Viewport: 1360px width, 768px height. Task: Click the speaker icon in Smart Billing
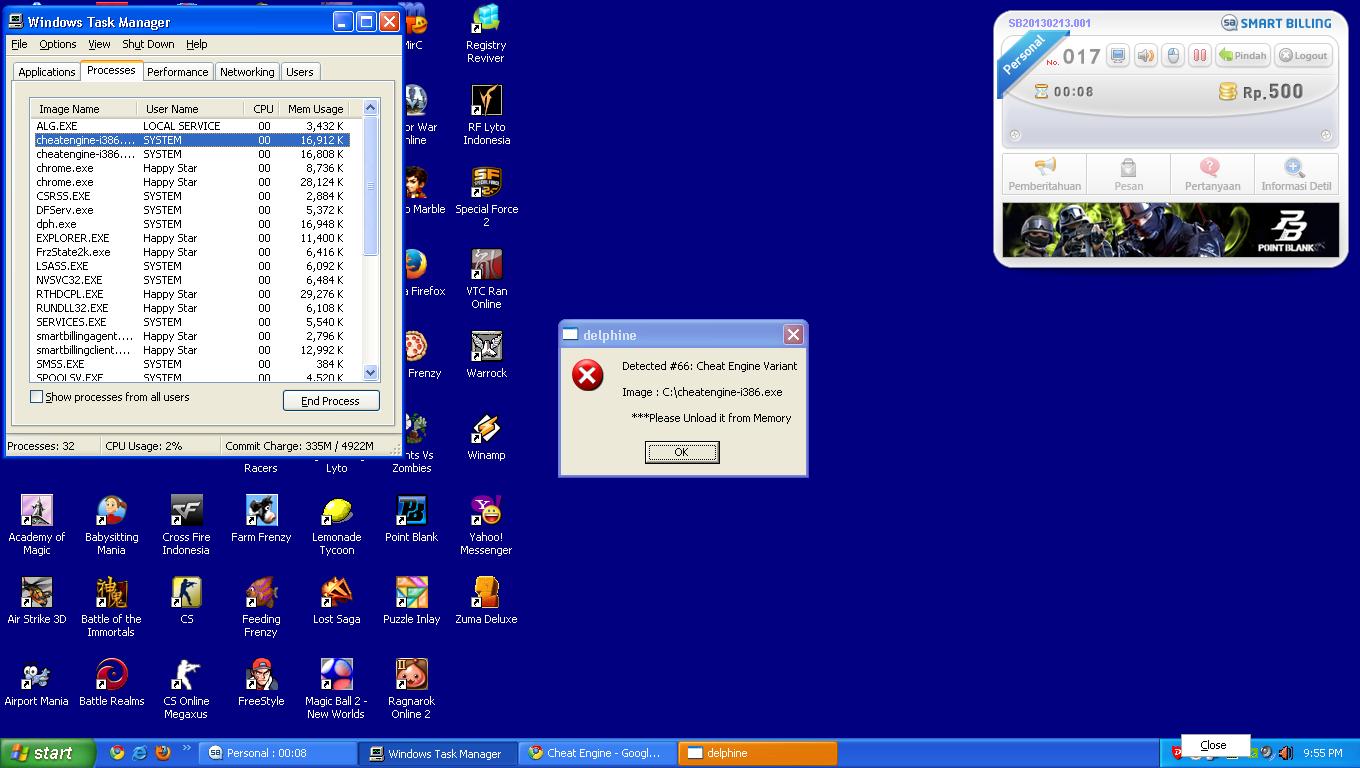pyautogui.click(x=1146, y=56)
